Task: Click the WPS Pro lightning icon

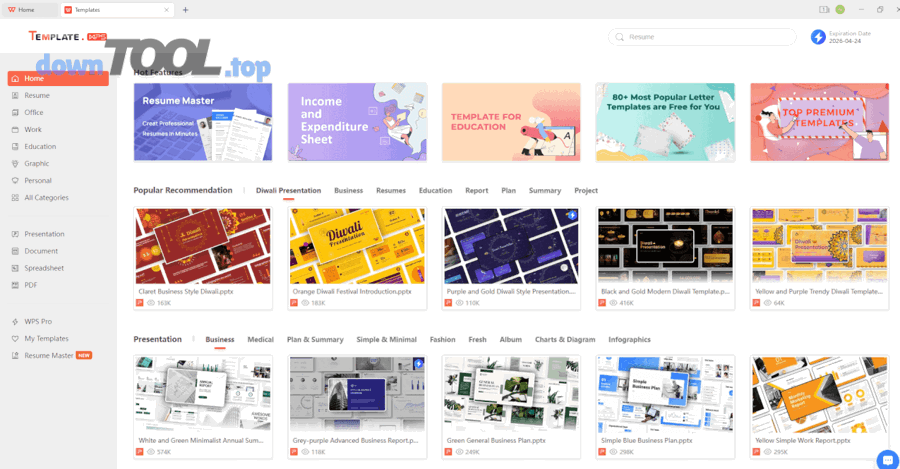Action: point(15,321)
